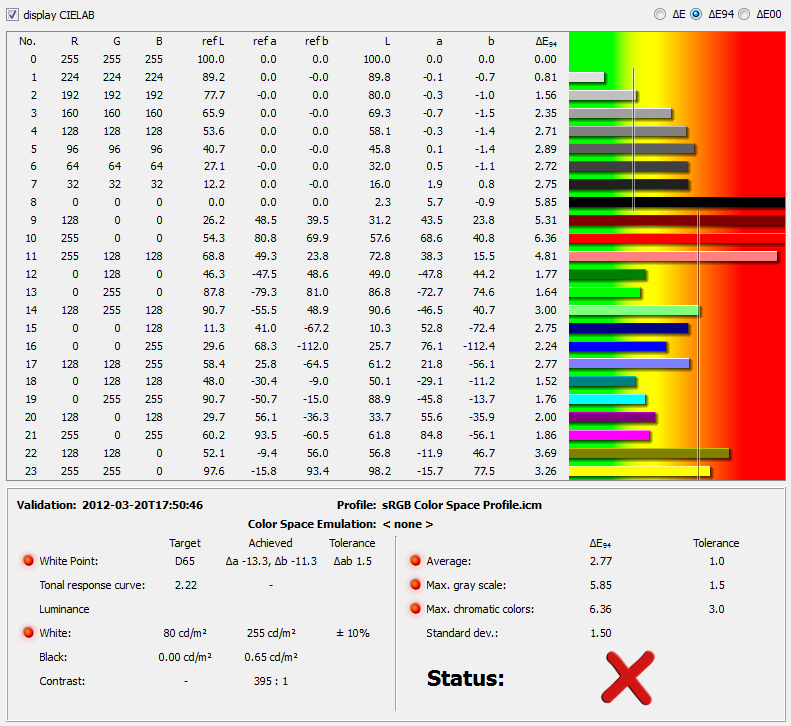Click the yellow bar in row 23
Screen dimensions: 791x726
[x=639, y=471]
